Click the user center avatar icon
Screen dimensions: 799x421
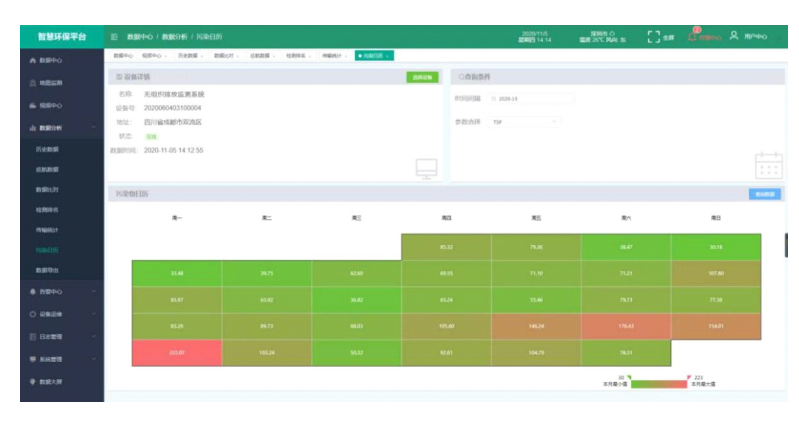pos(734,36)
